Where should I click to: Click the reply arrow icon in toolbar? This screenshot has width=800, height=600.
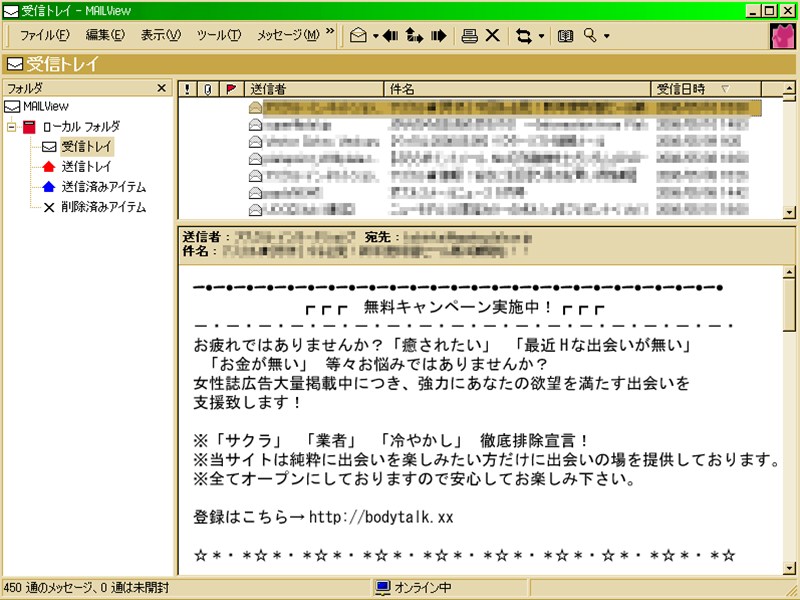coord(391,36)
